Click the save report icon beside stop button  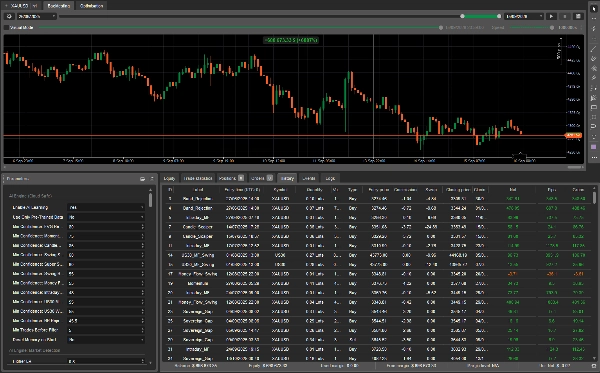pyautogui.click(x=578, y=16)
